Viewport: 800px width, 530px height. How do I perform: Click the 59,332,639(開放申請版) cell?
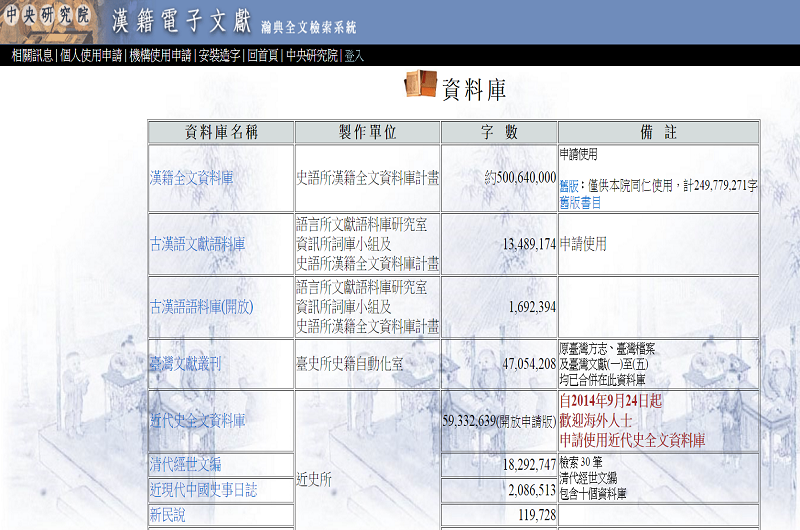(x=499, y=421)
